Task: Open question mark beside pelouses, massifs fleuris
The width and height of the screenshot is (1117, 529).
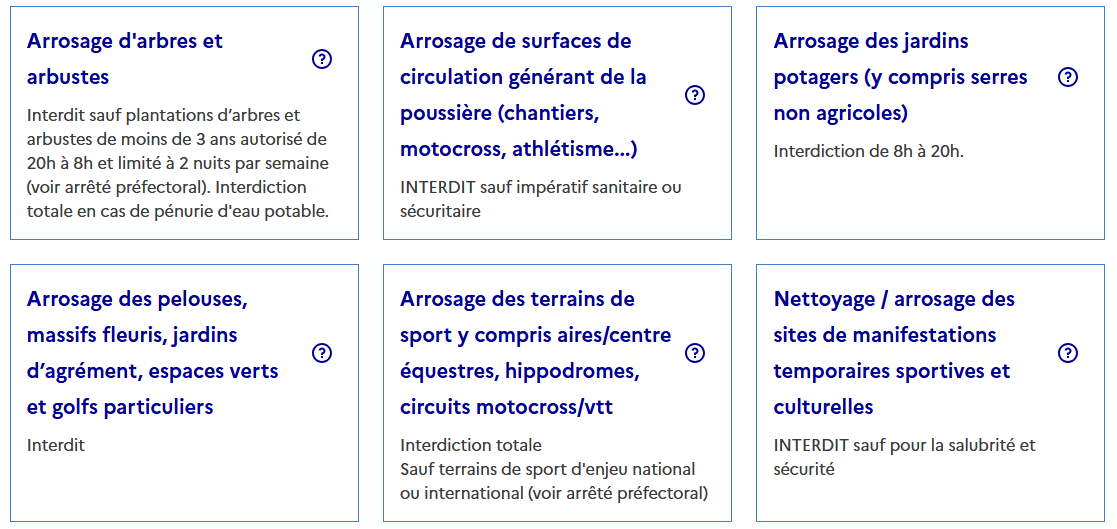Action: pyautogui.click(x=322, y=353)
